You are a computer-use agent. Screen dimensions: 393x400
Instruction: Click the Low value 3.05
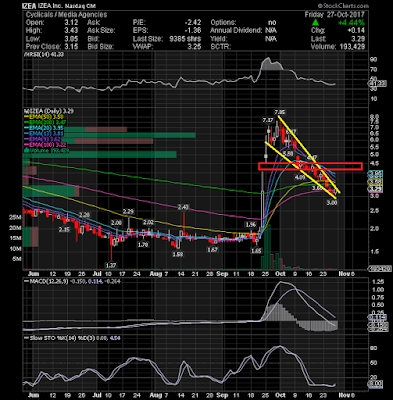click(71, 38)
